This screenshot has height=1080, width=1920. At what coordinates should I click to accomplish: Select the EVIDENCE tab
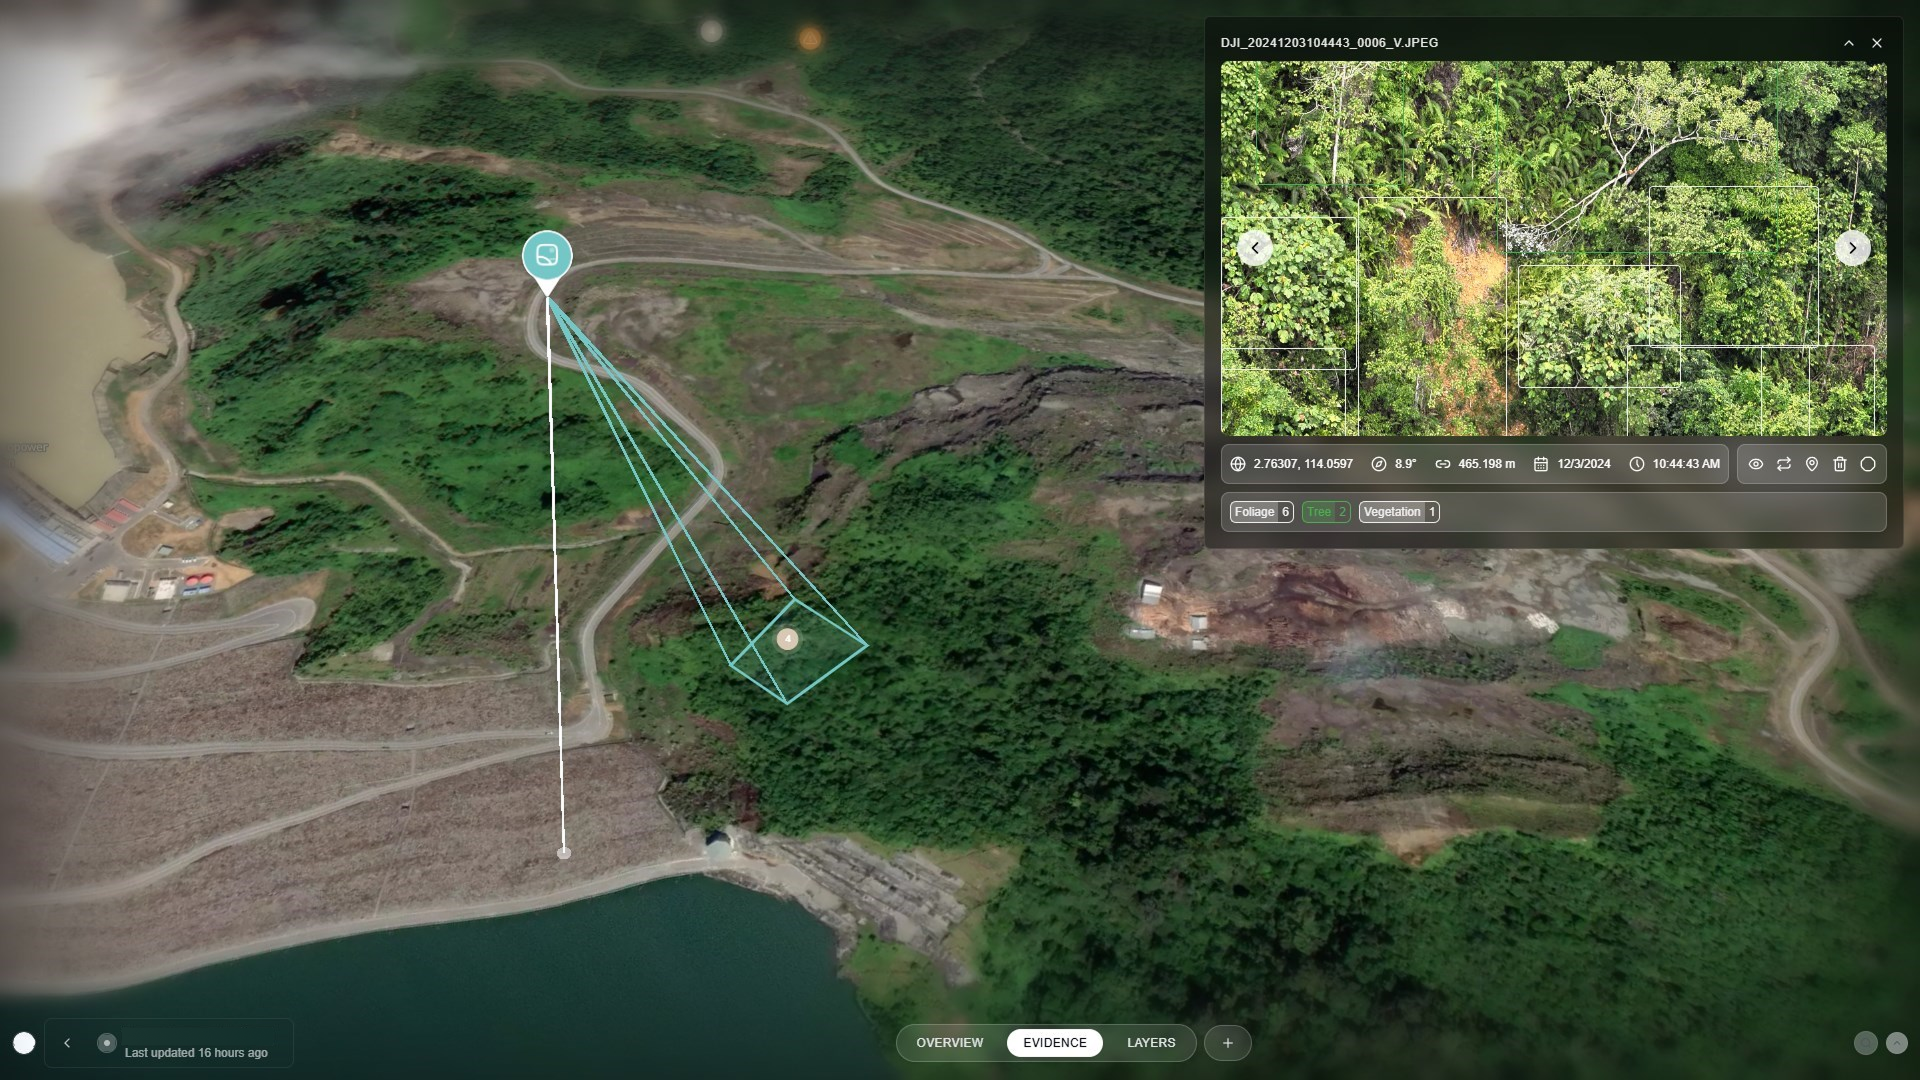1054,1043
